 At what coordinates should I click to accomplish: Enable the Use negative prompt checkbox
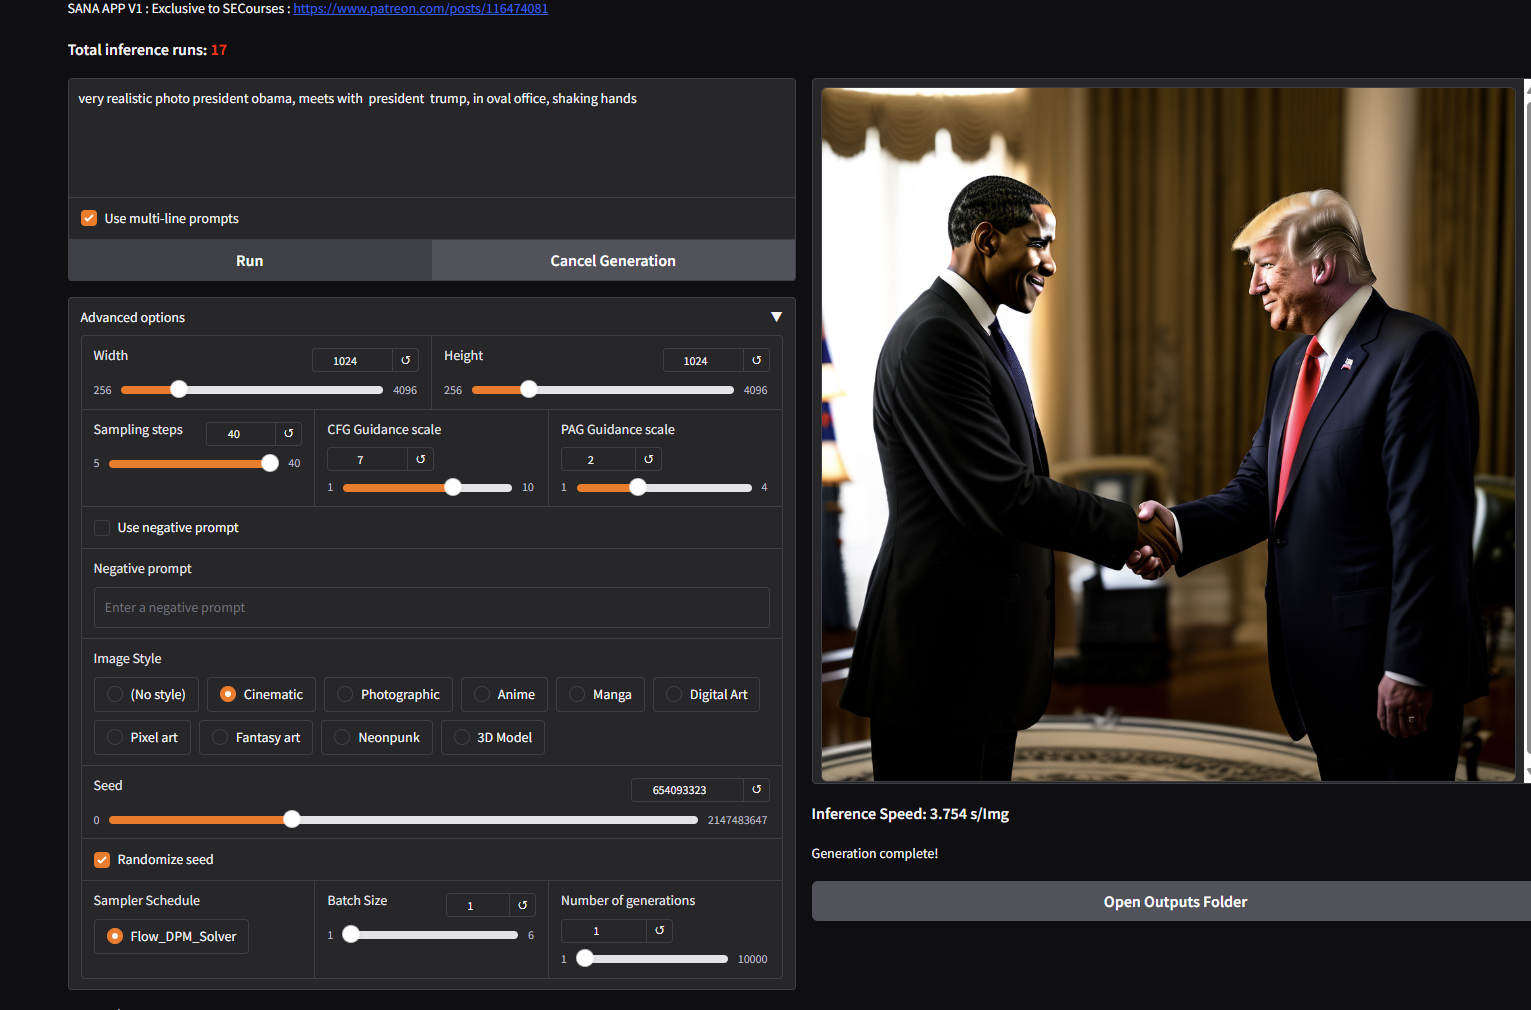click(102, 528)
